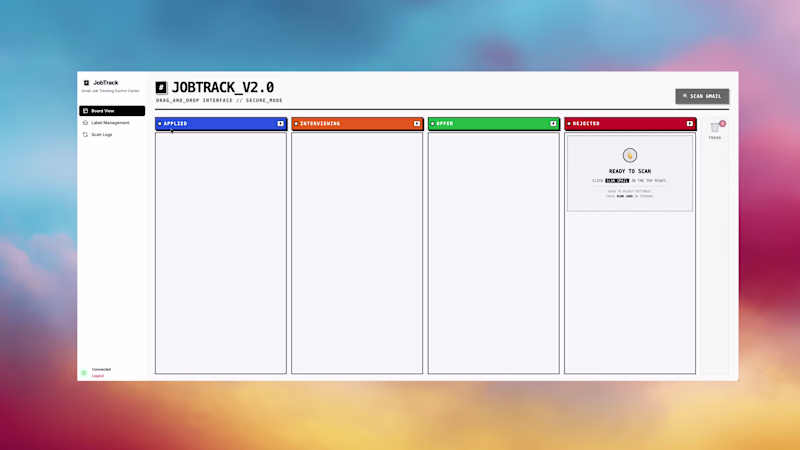Click the SCAN GMAIL button

702,96
